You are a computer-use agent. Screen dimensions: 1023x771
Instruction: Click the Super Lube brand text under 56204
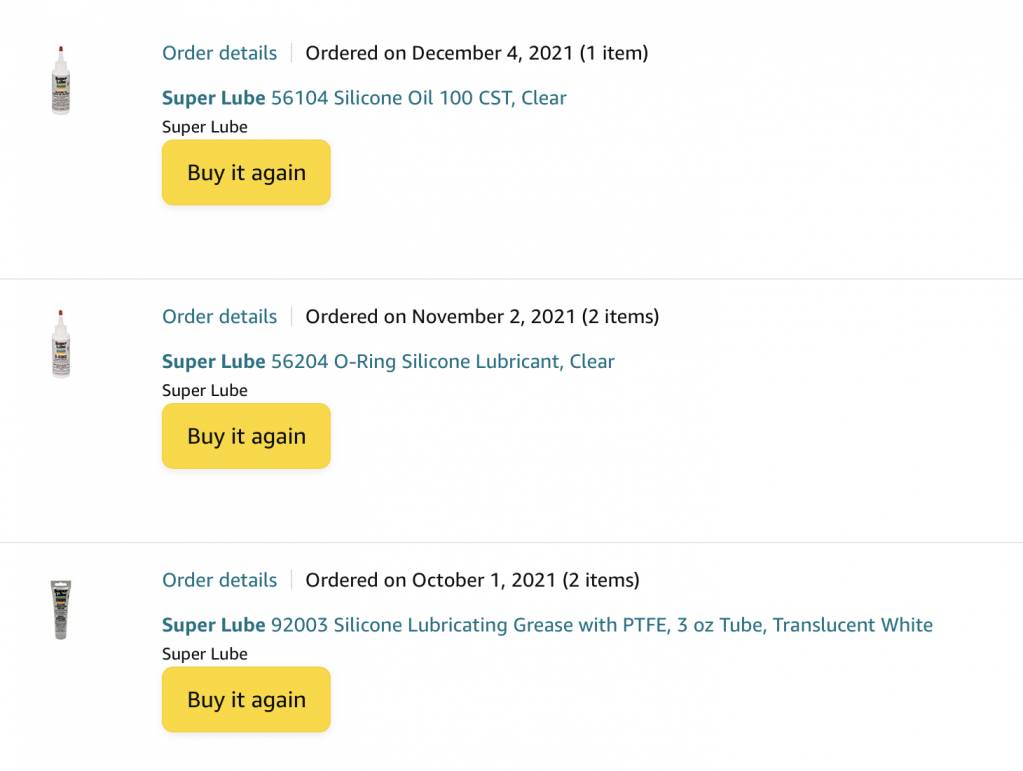(x=205, y=390)
